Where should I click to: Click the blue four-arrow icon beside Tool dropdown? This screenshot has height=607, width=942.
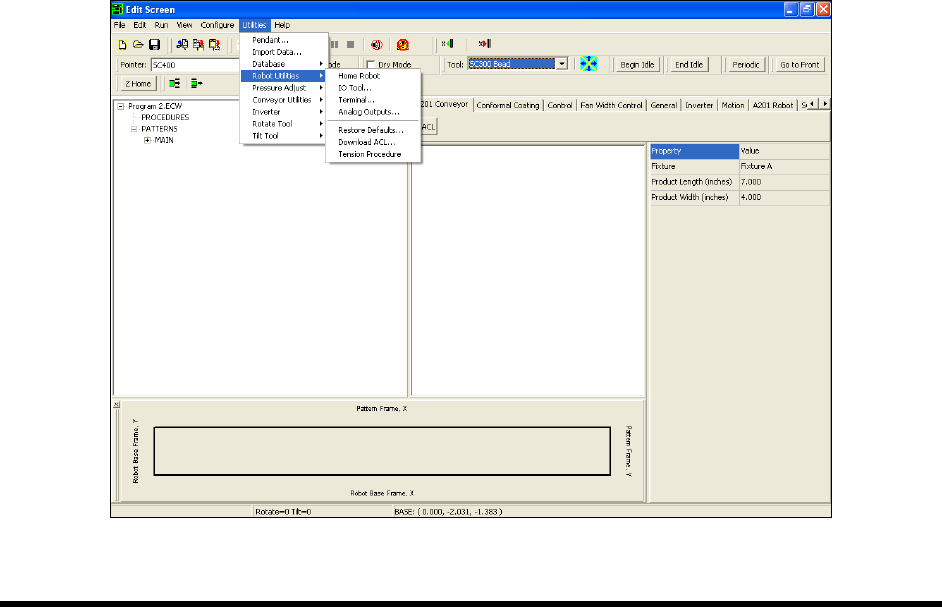[590, 64]
